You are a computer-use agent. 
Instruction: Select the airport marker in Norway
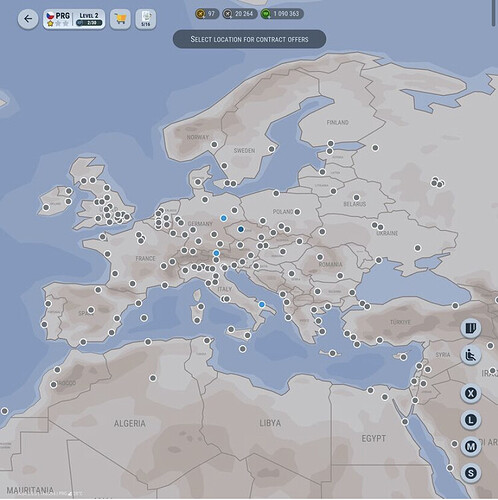pos(214,144)
